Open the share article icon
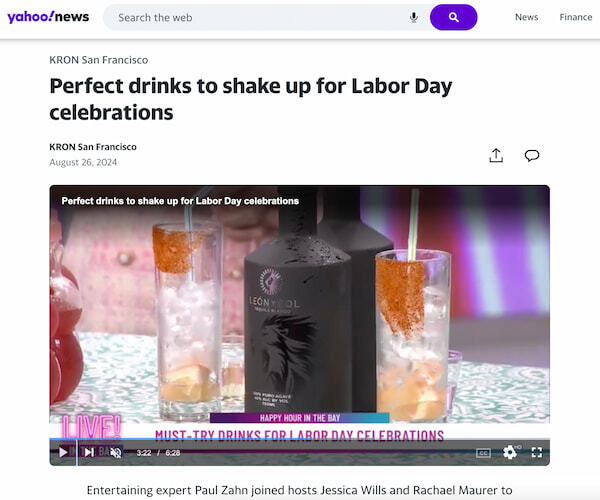This screenshot has width=600, height=500. 496,155
